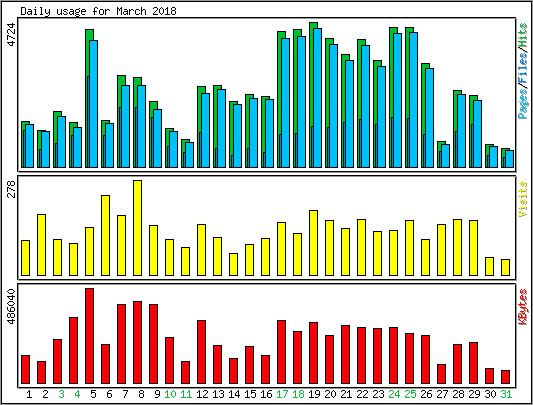The image size is (533, 405).
Task: Click day label 26 on x-axis
Action: pyautogui.click(x=426, y=394)
